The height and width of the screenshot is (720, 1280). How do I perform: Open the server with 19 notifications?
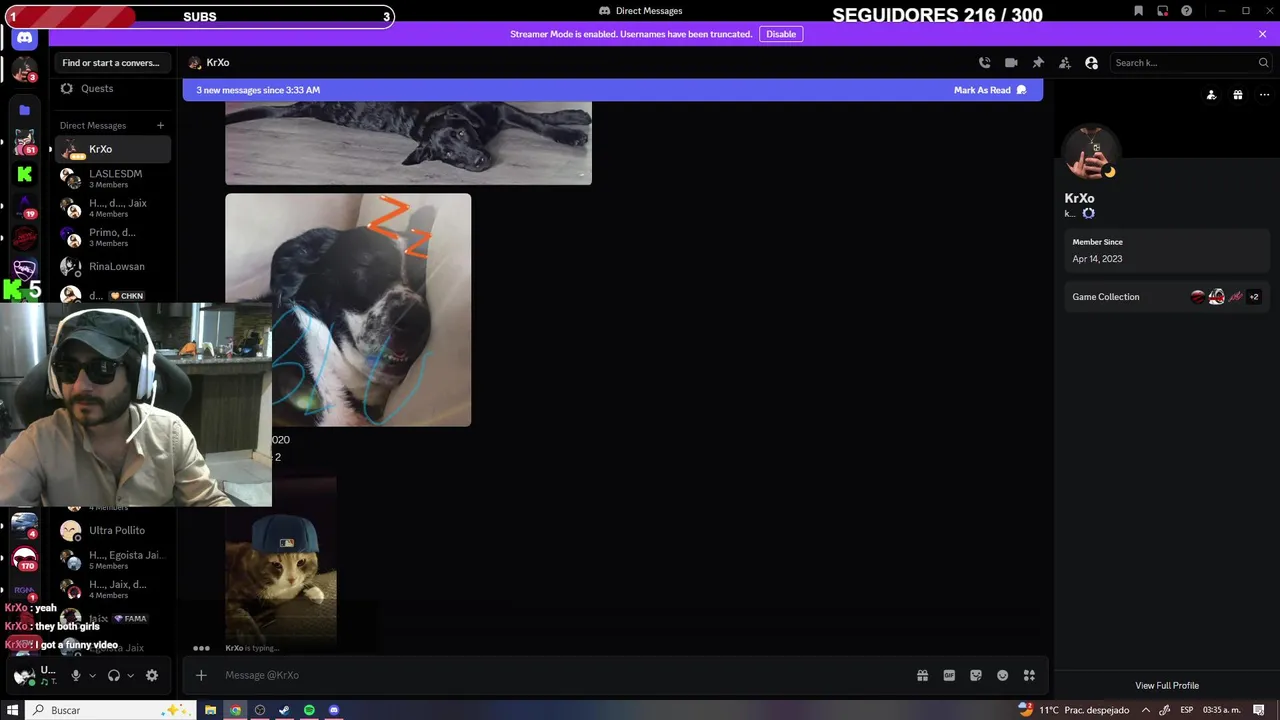(25, 206)
